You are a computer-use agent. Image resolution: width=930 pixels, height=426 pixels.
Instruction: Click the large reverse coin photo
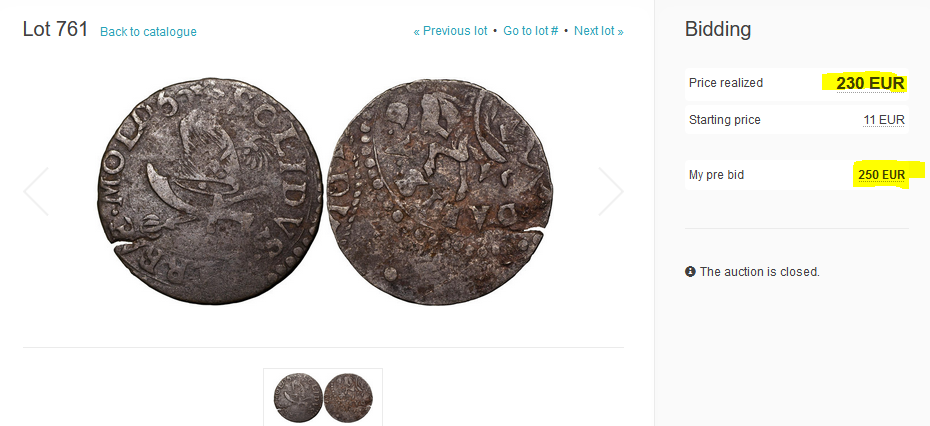(x=440, y=192)
